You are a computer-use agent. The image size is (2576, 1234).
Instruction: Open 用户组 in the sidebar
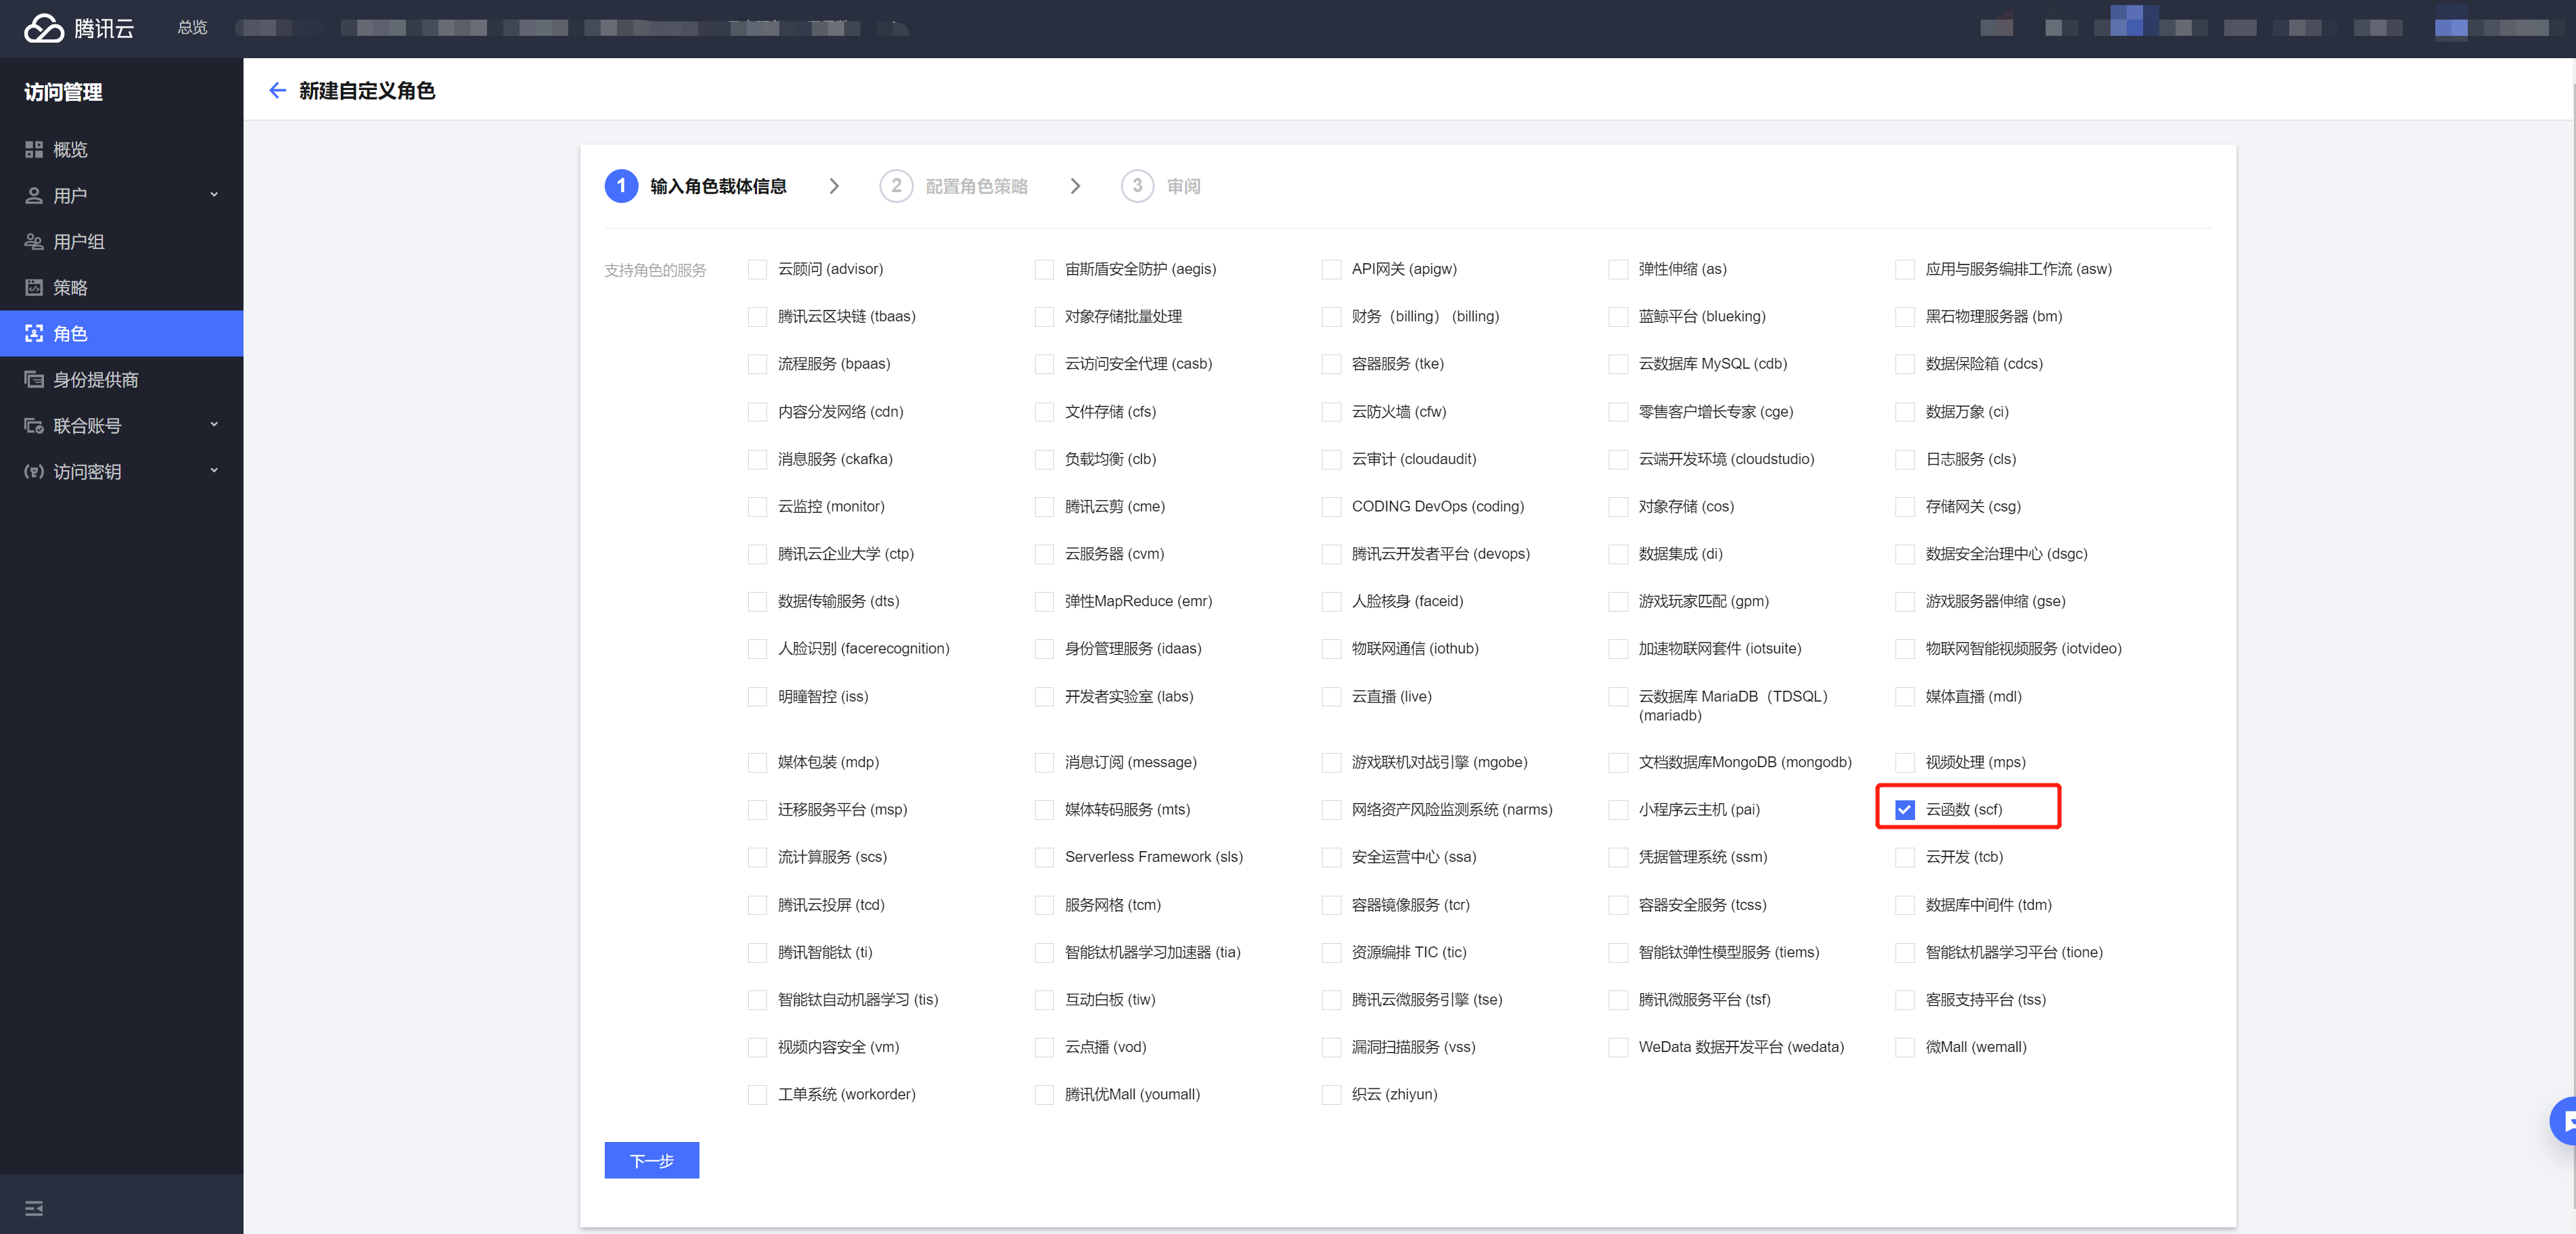(121, 242)
